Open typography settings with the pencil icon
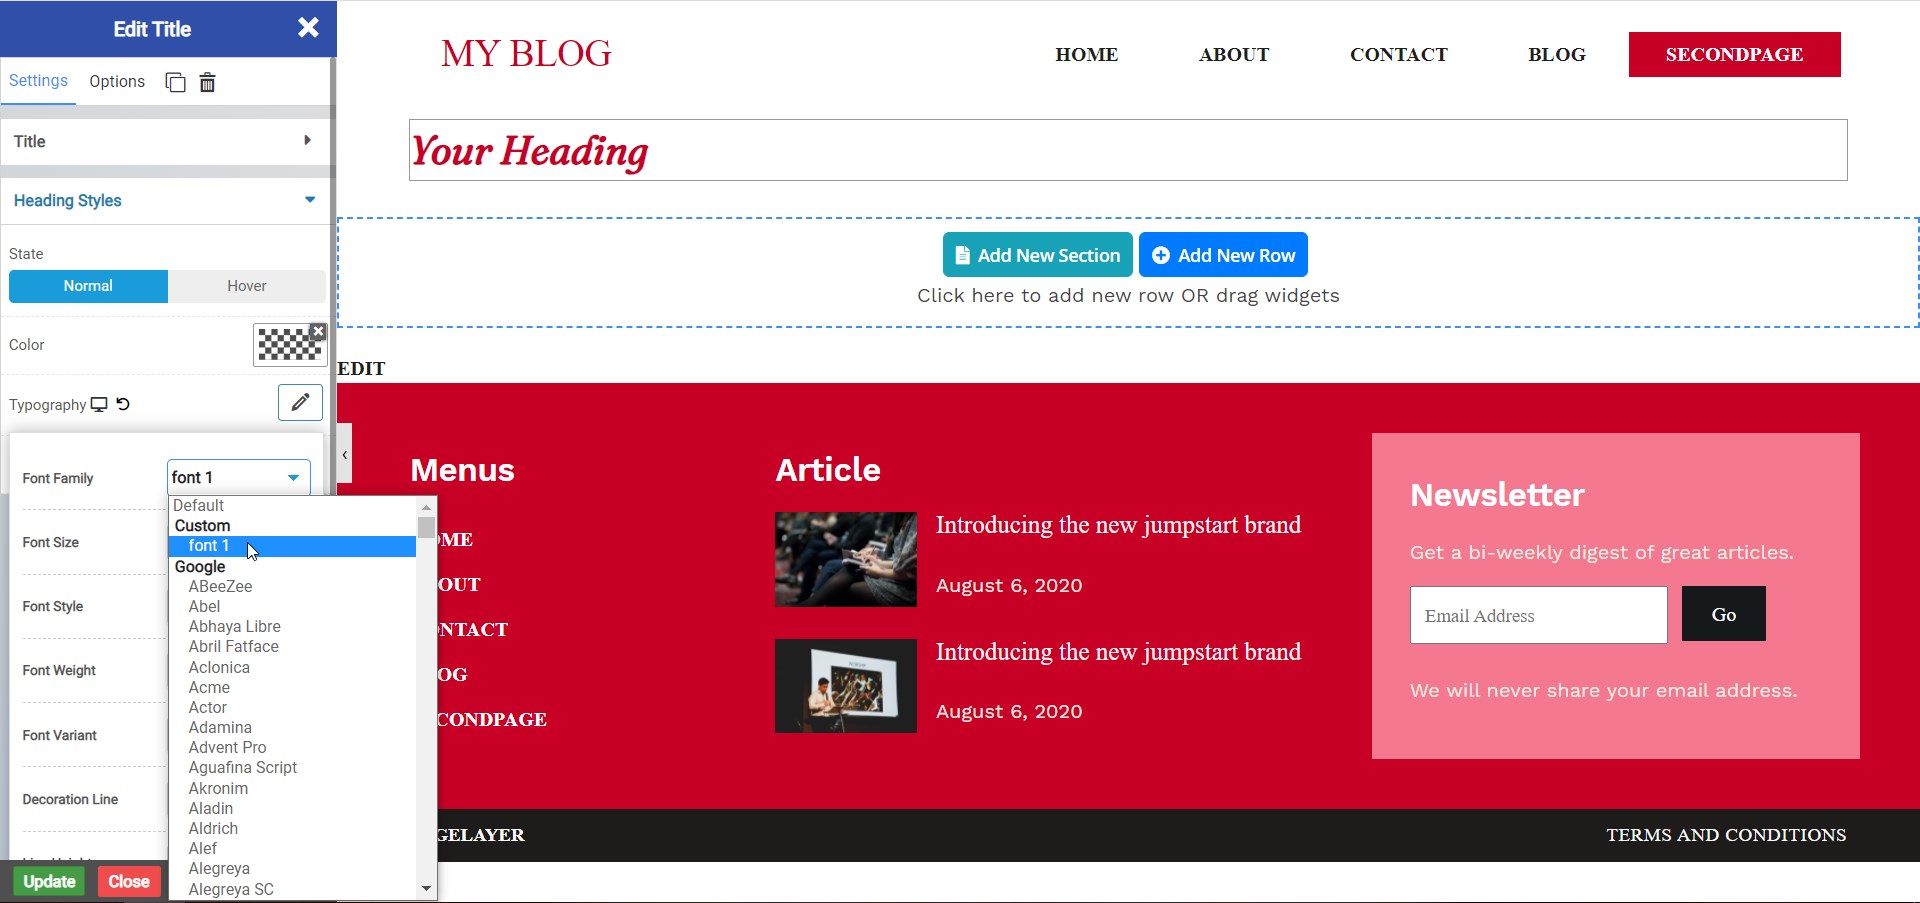 pyautogui.click(x=300, y=403)
